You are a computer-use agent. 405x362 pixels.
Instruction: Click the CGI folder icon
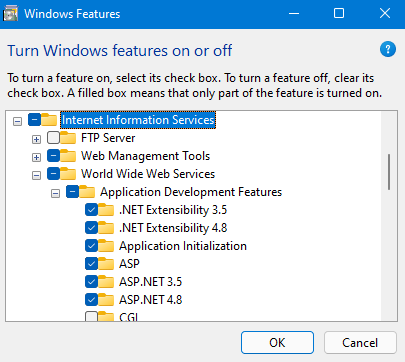(x=106, y=316)
